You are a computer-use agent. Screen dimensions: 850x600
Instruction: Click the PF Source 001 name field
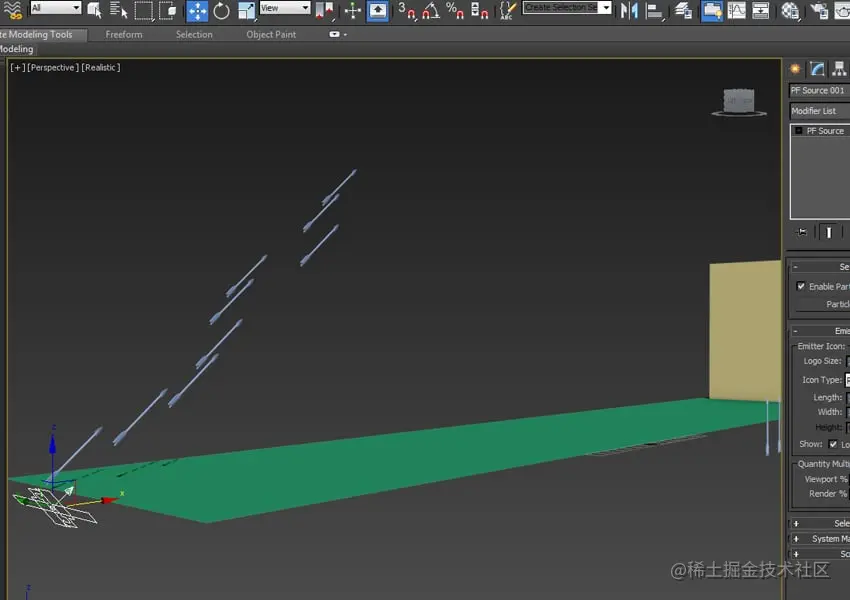coord(820,91)
